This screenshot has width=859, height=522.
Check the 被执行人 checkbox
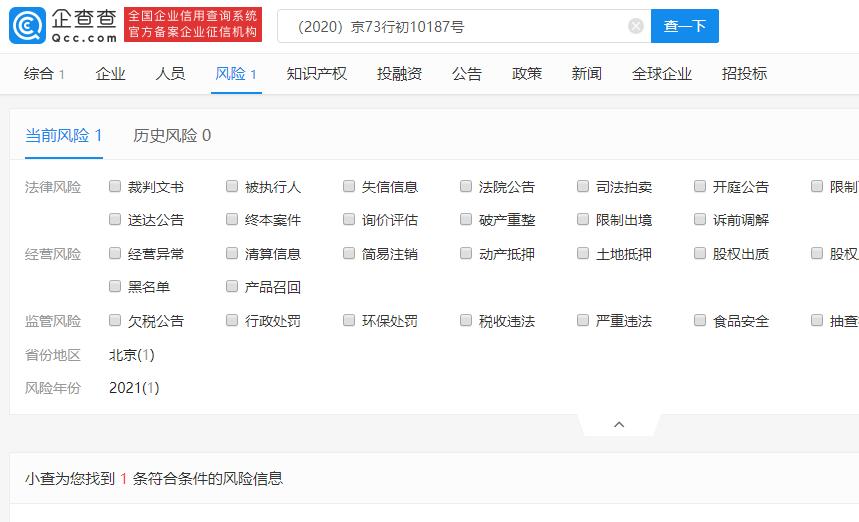click(x=232, y=186)
